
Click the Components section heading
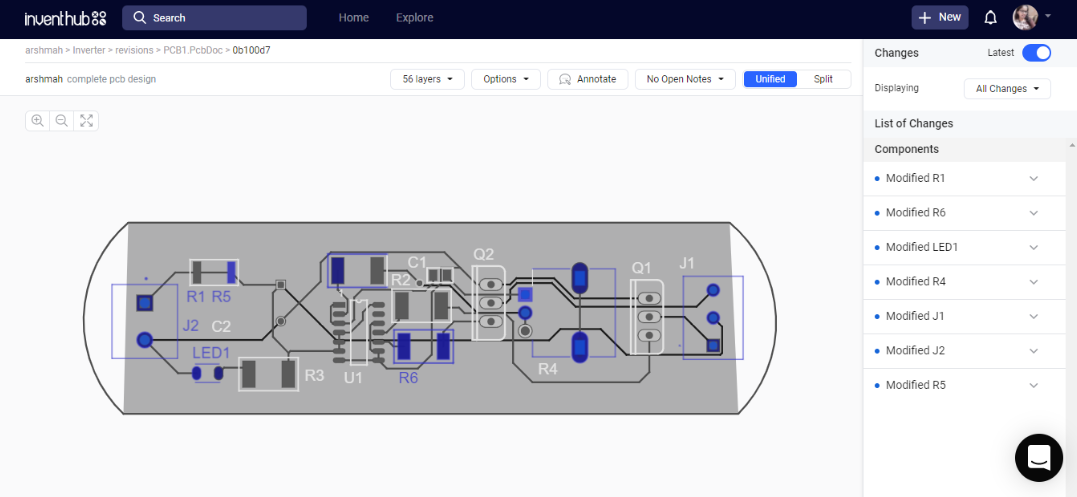tap(907, 149)
